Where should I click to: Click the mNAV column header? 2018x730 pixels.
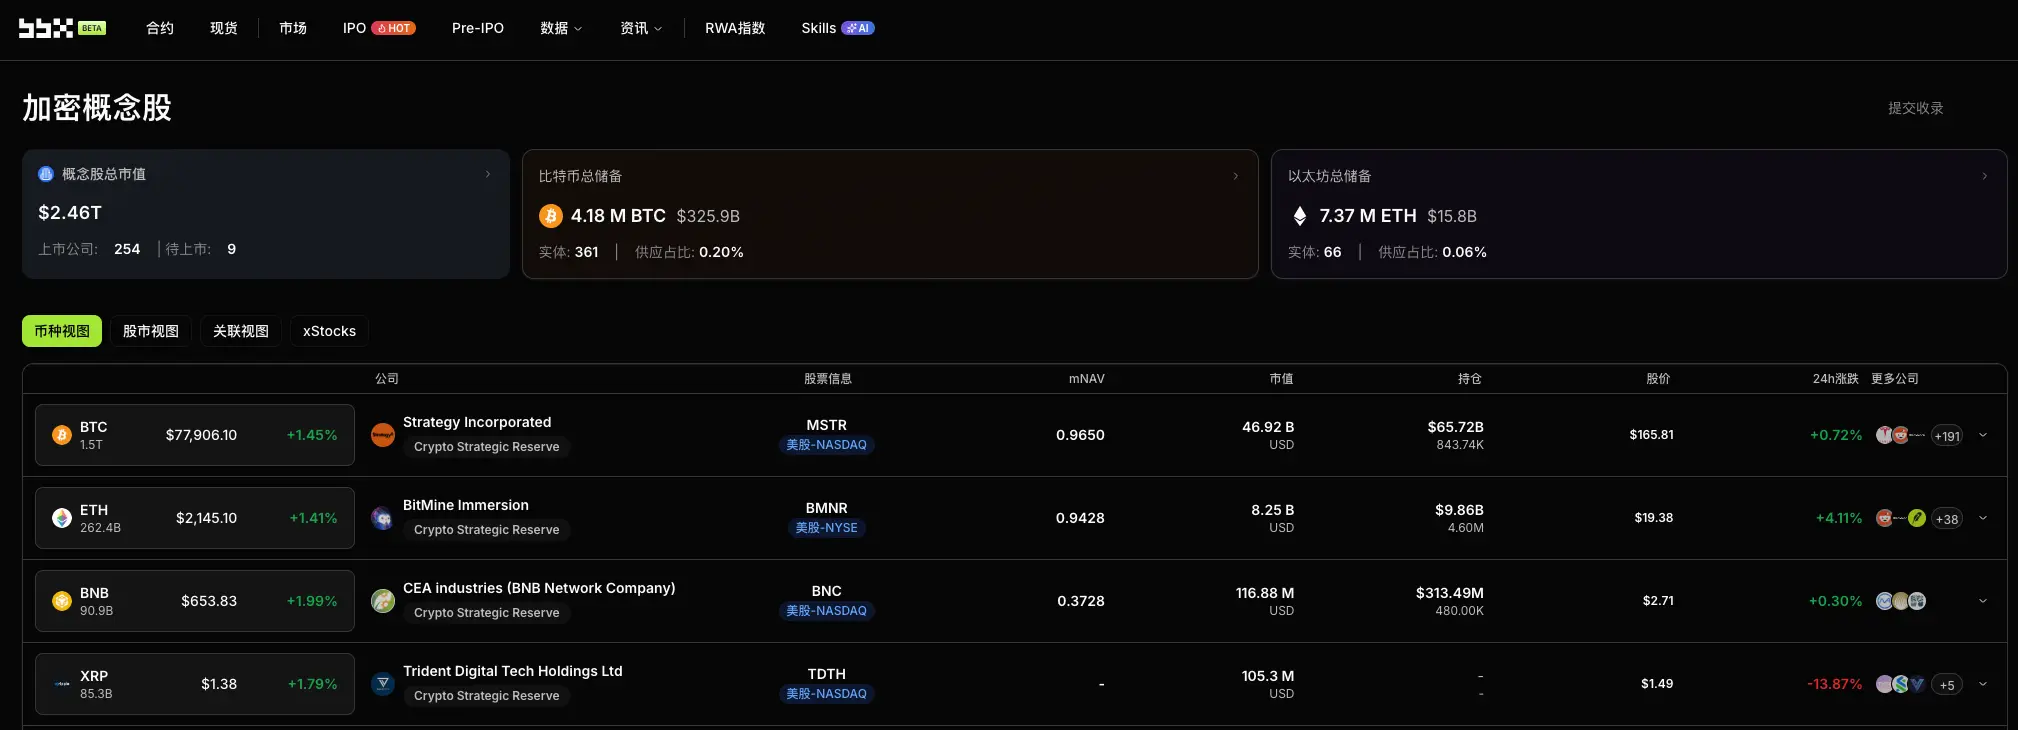coord(1087,379)
